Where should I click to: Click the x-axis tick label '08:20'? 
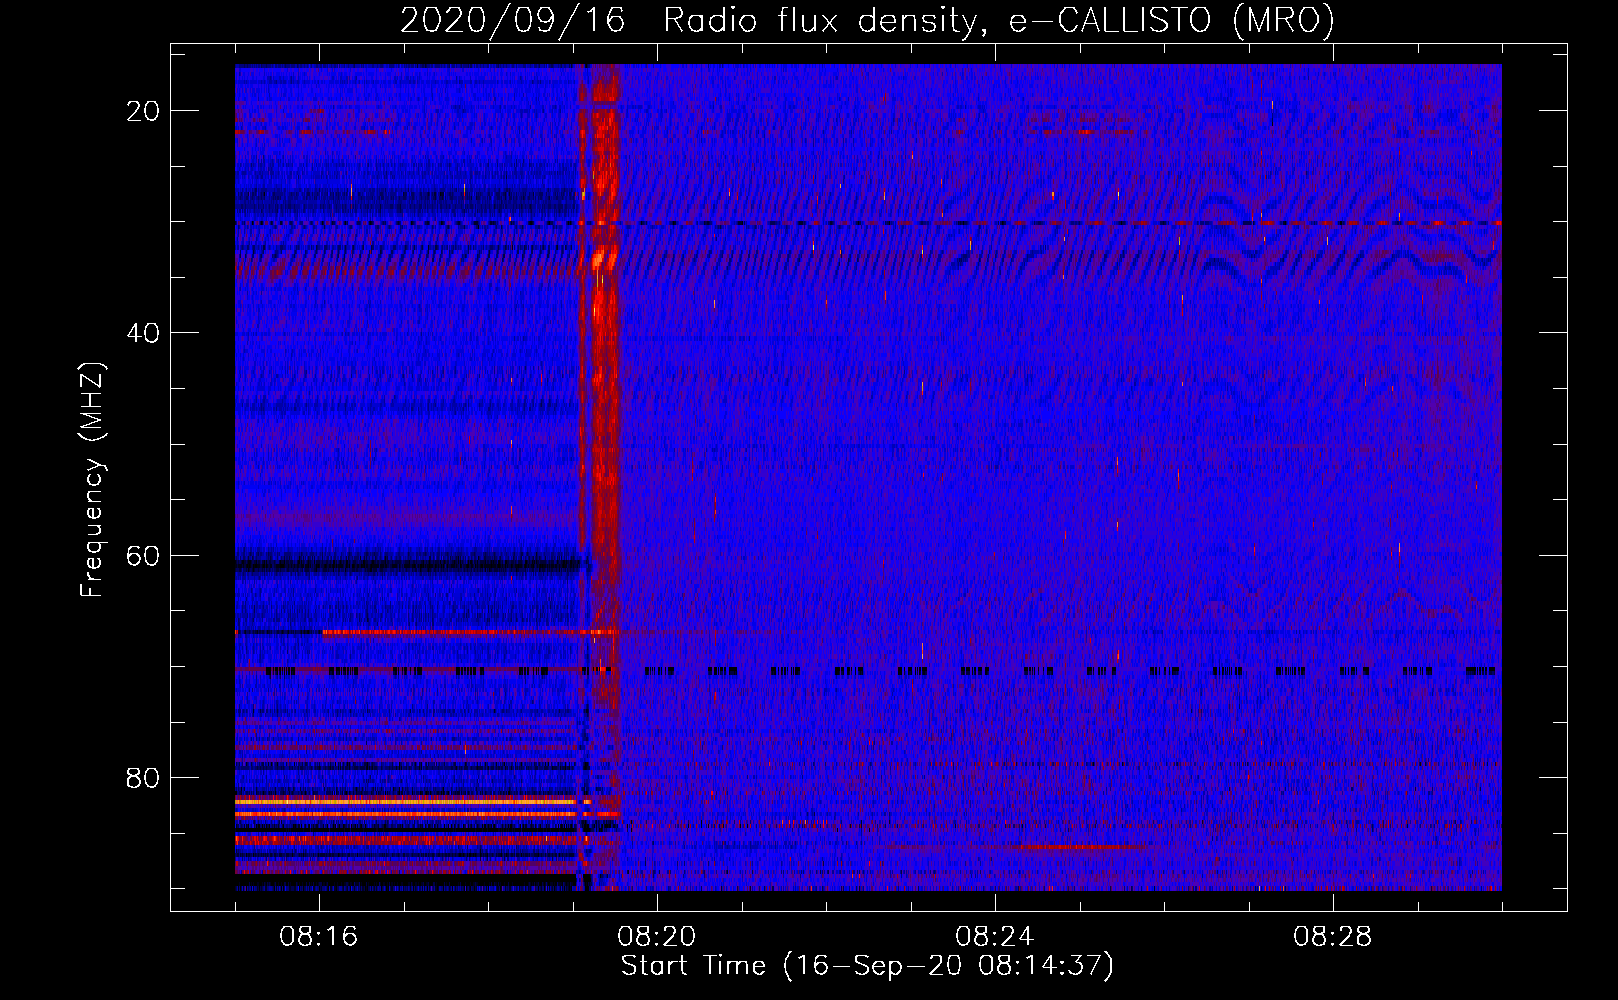pyautogui.click(x=657, y=937)
